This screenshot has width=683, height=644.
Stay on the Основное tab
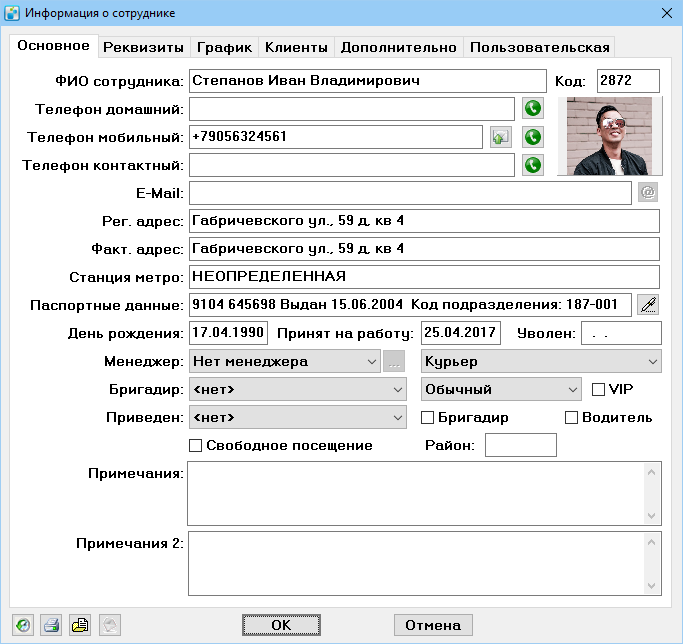54,46
